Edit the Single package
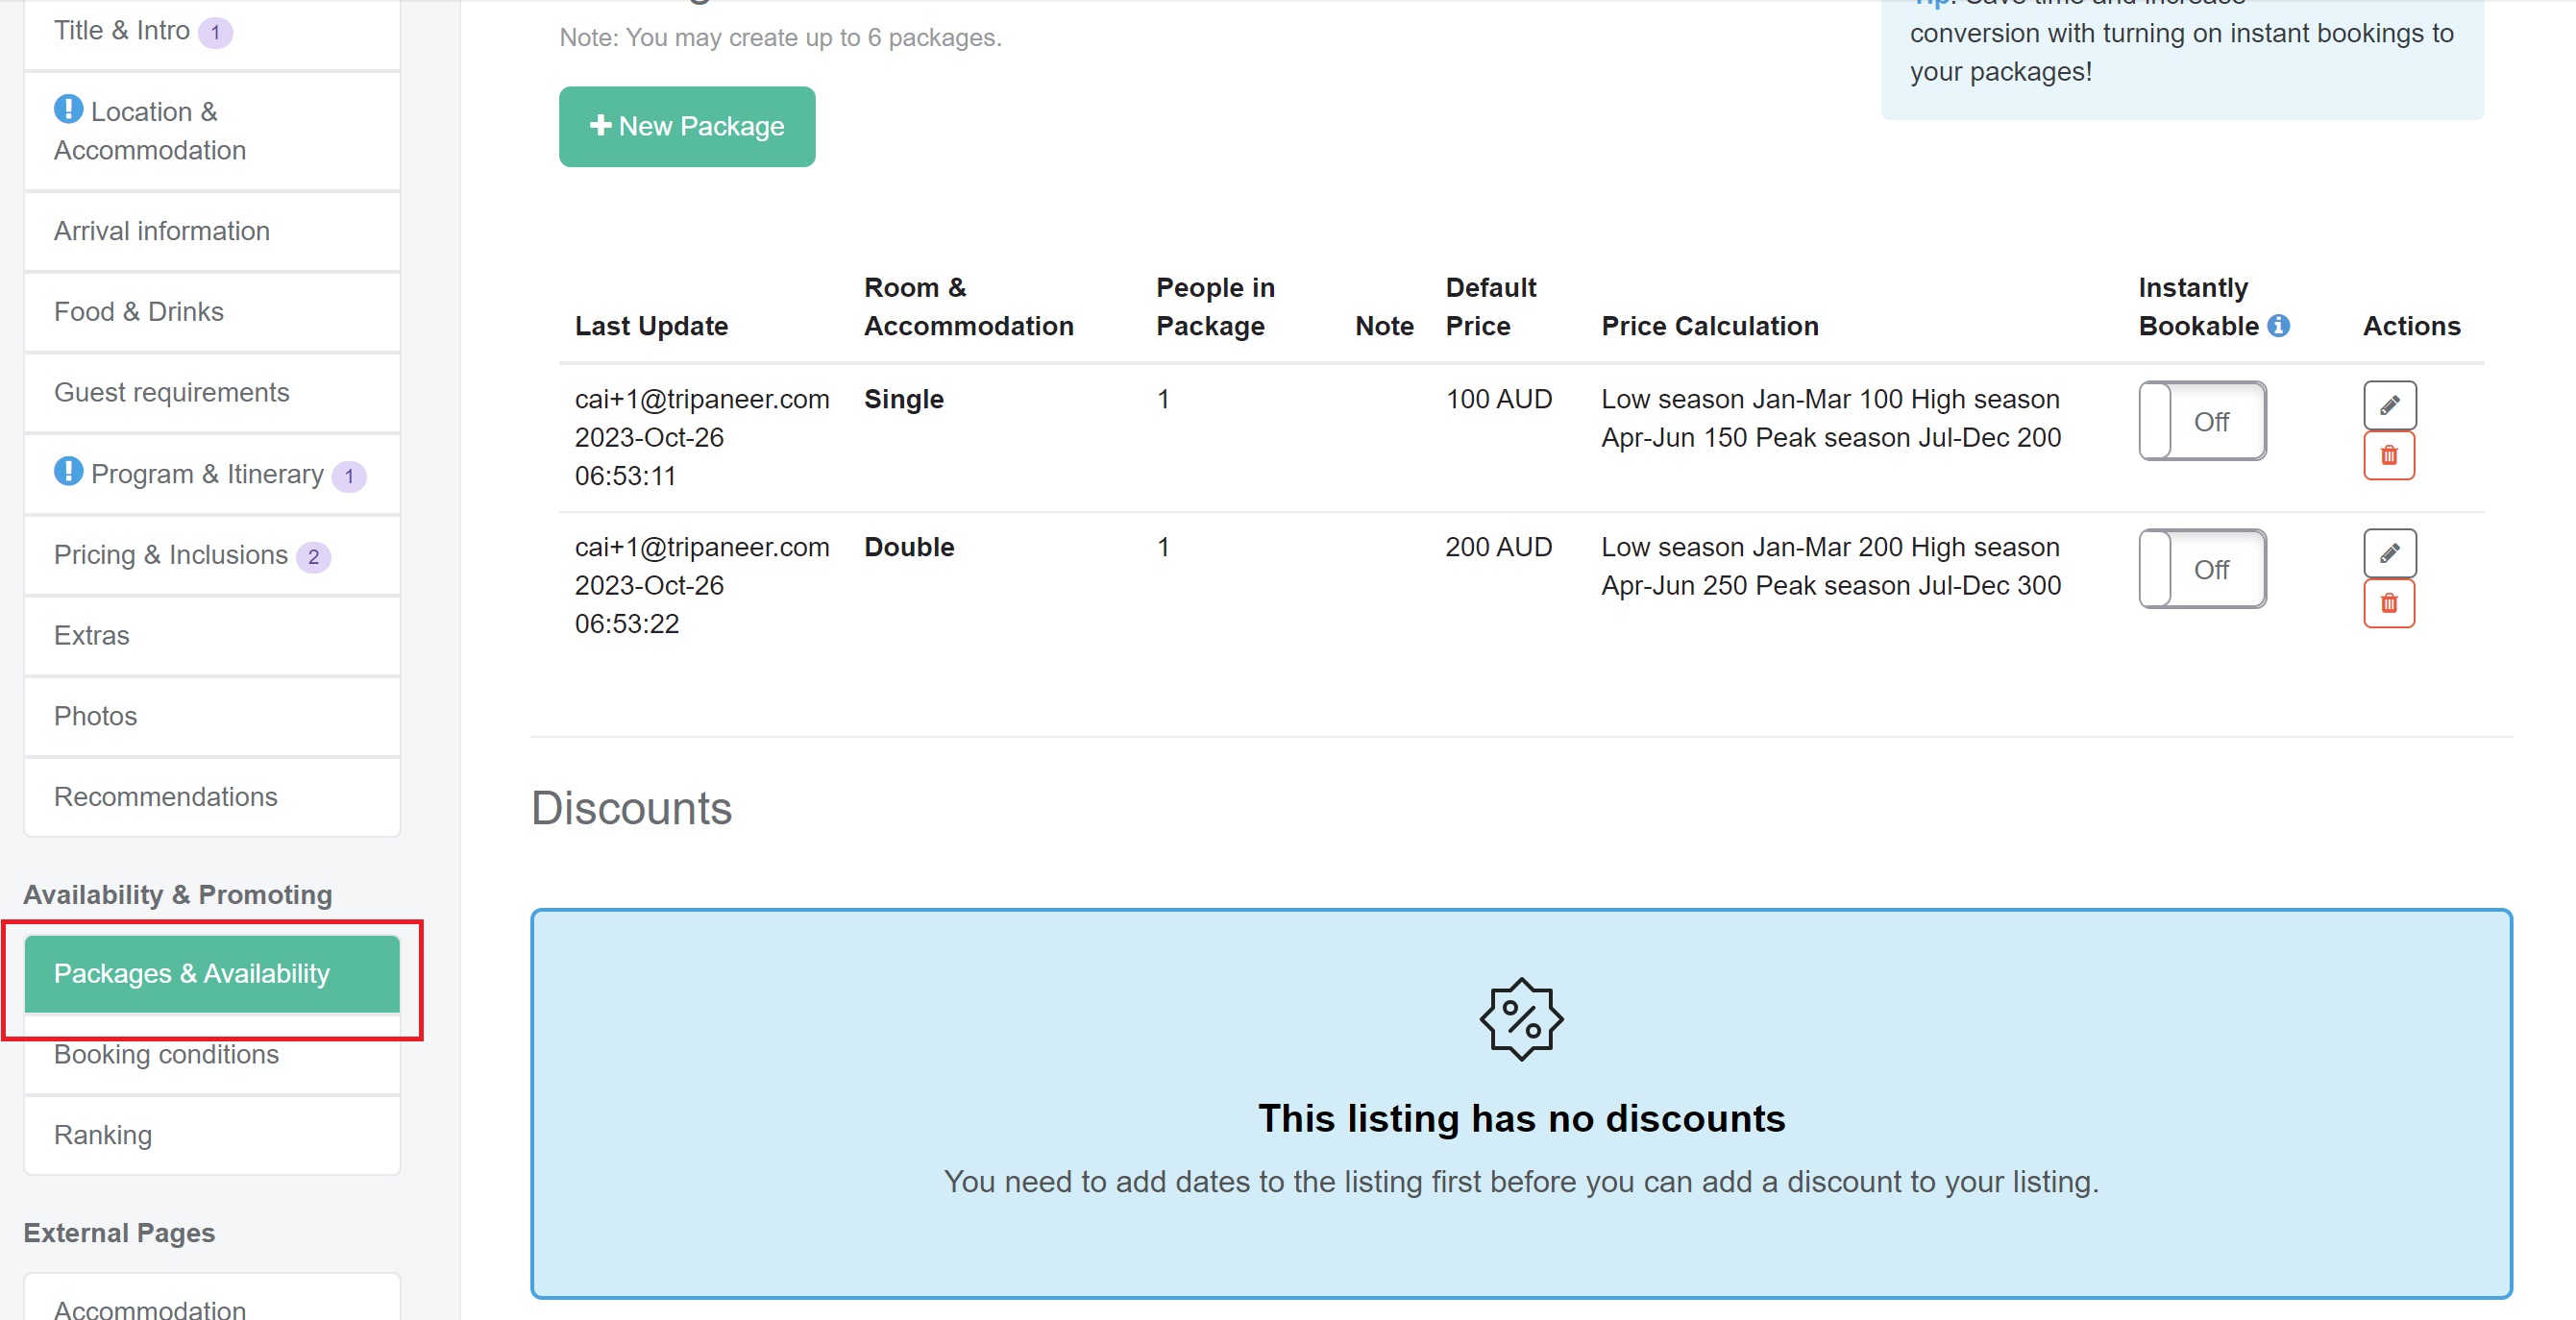This screenshot has height=1320, width=2576. point(2390,404)
